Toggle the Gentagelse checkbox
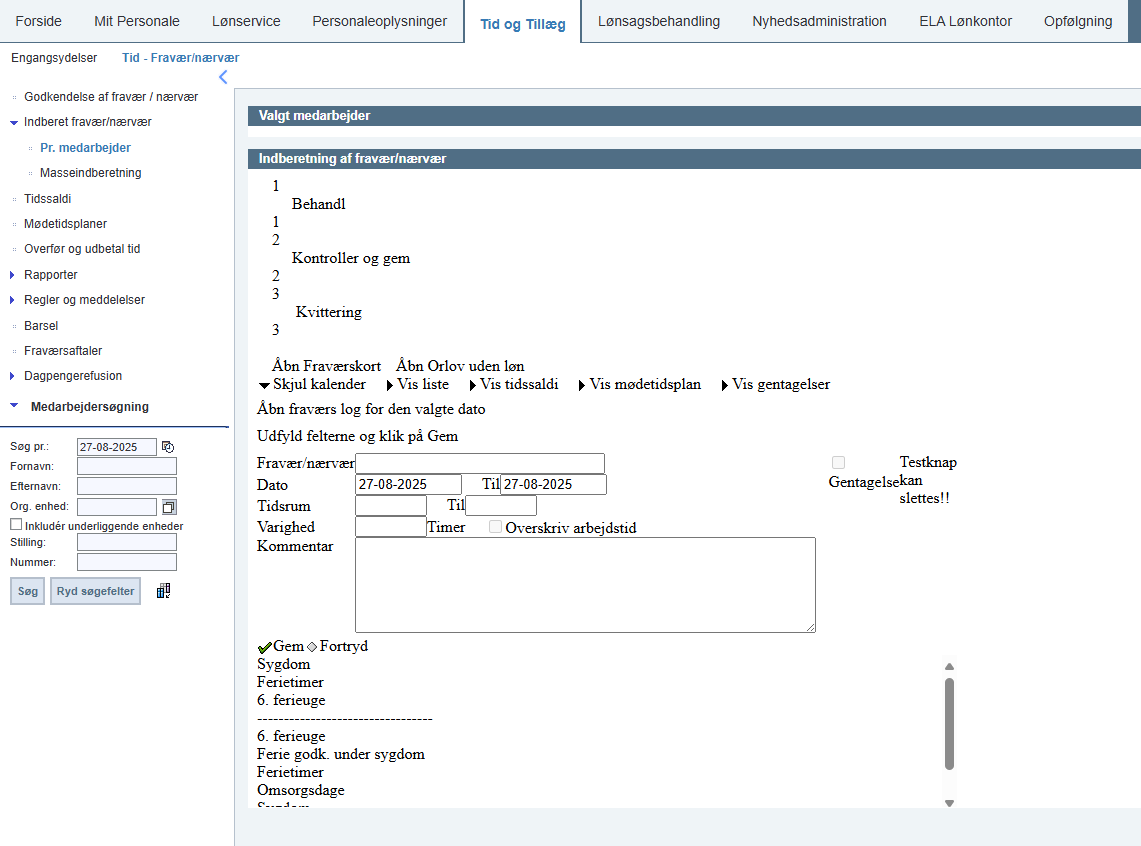 pyautogui.click(x=838, y=463)
